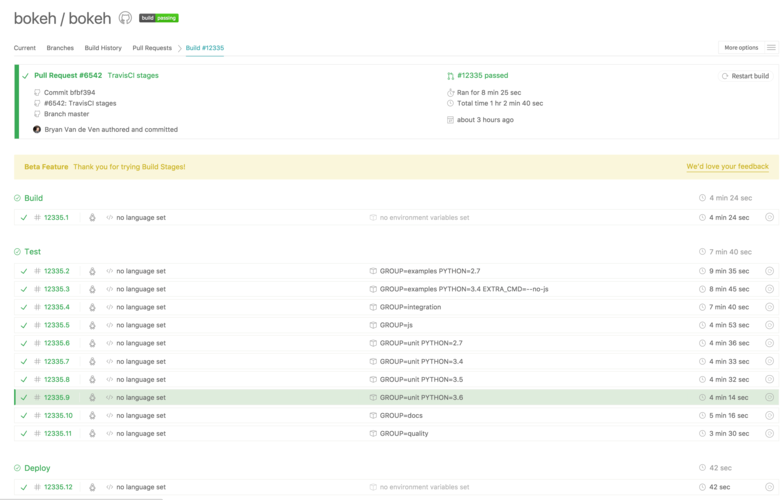This screenshot has width=783, height=500.
Task: Click the Restart build button
Action: [x=746, y=76]
